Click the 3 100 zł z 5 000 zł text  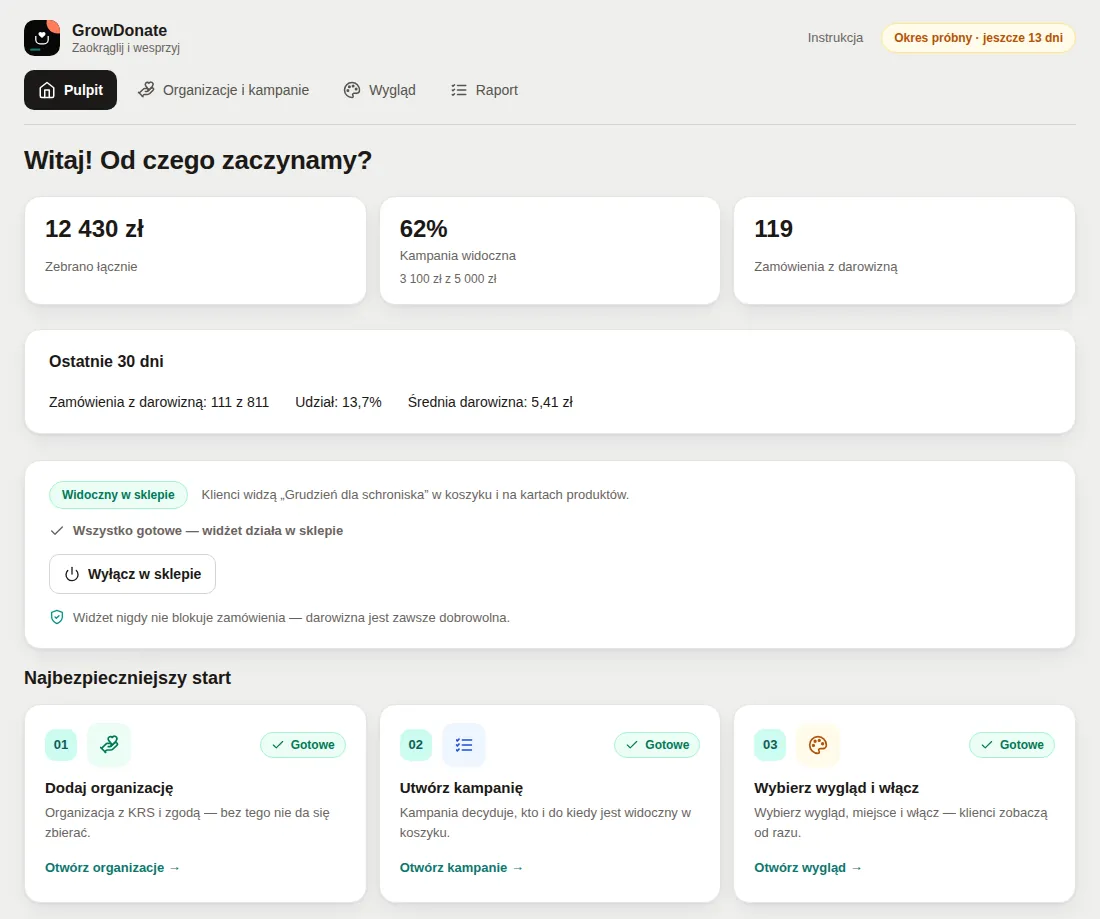(x=448, y=279)
